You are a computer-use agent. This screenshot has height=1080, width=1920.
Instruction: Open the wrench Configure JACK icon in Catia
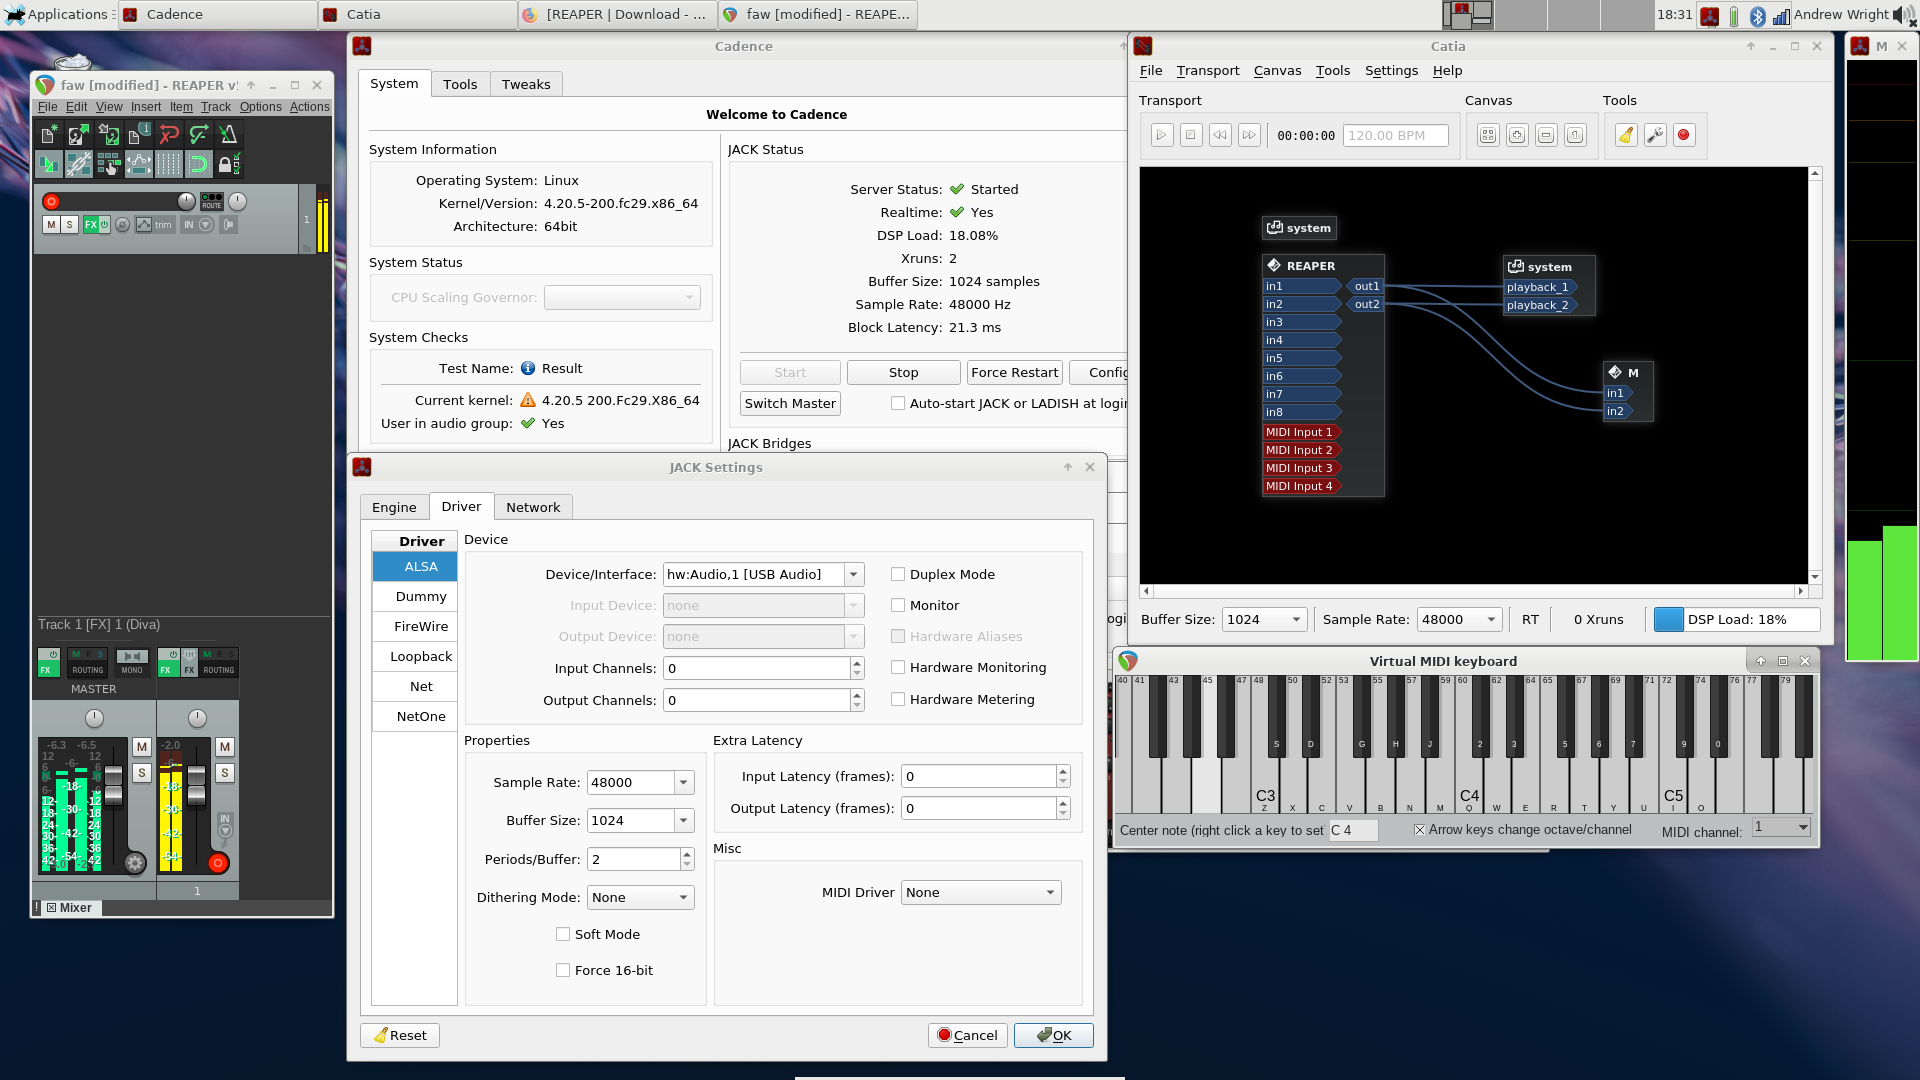pyautogui.click(x=1655, y=135)
